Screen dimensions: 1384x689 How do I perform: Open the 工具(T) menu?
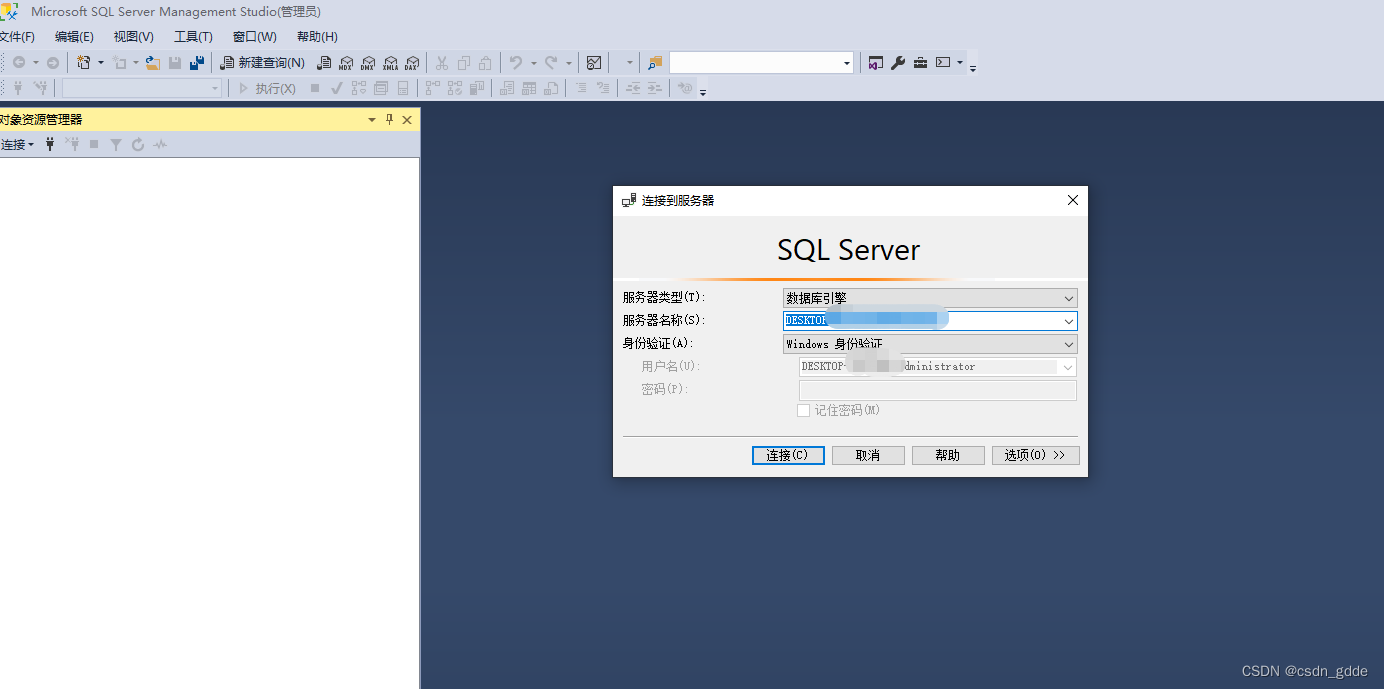click(193, 36)
